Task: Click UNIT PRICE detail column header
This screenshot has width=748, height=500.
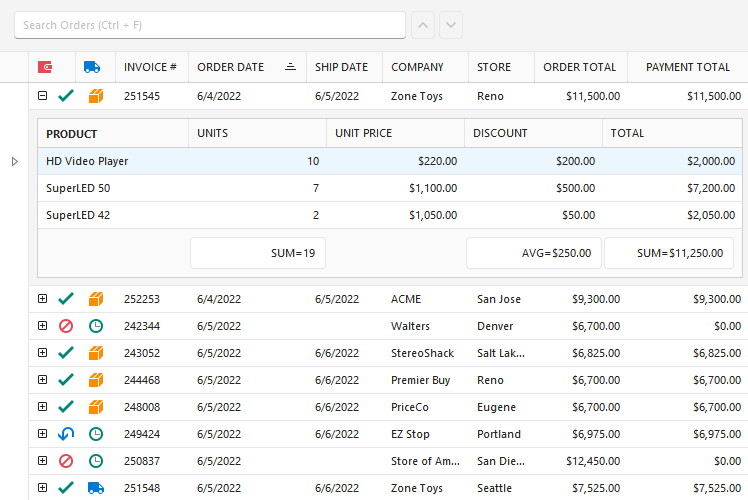Action: (x=395, y=134)
